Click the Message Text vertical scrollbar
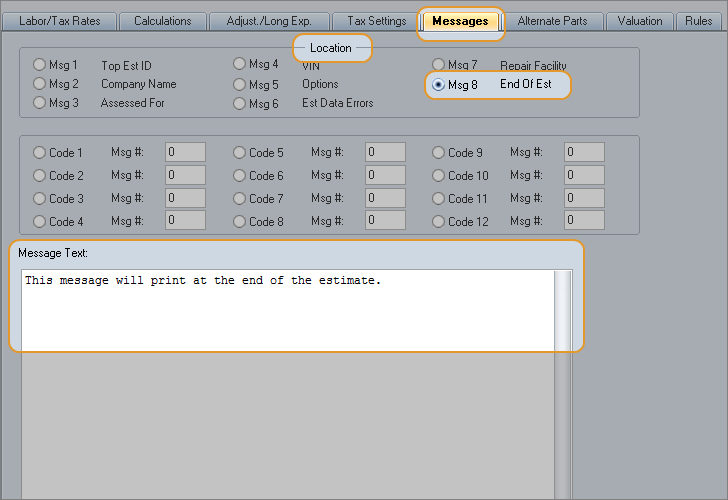 pyautogui.click(x=564, y=310)
